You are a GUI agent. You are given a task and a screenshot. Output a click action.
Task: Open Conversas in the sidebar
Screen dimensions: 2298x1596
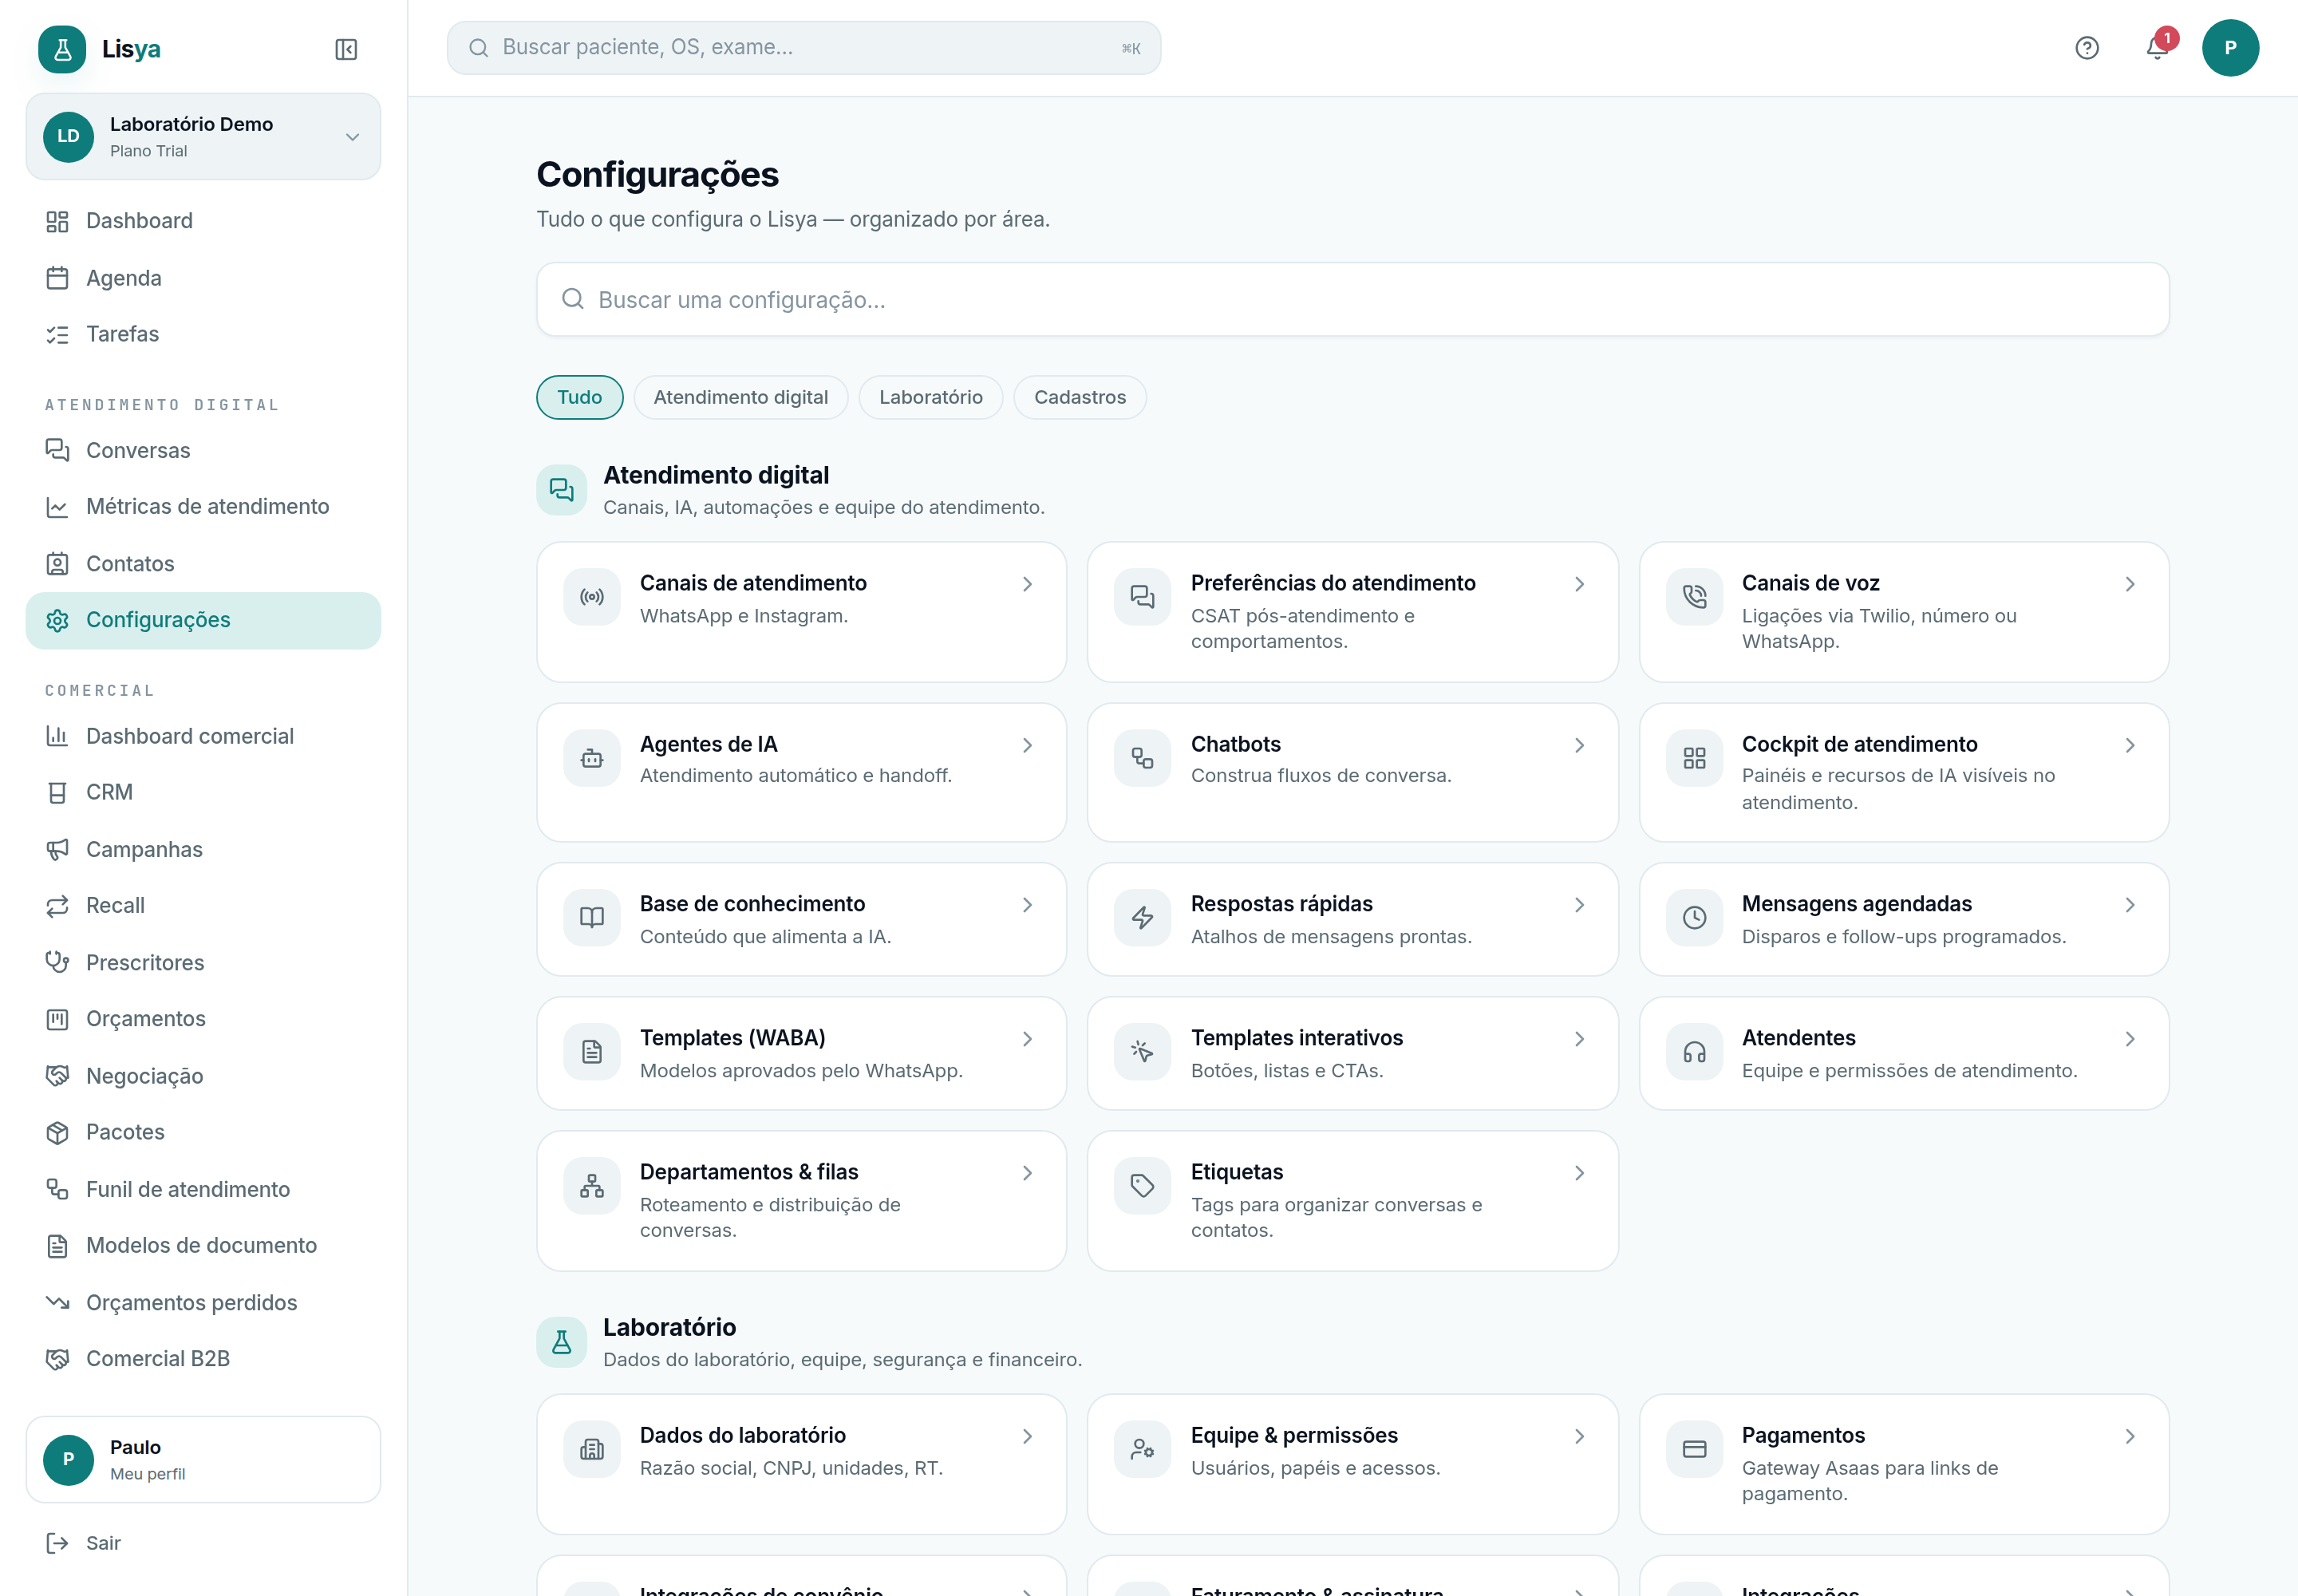point(203,450)
